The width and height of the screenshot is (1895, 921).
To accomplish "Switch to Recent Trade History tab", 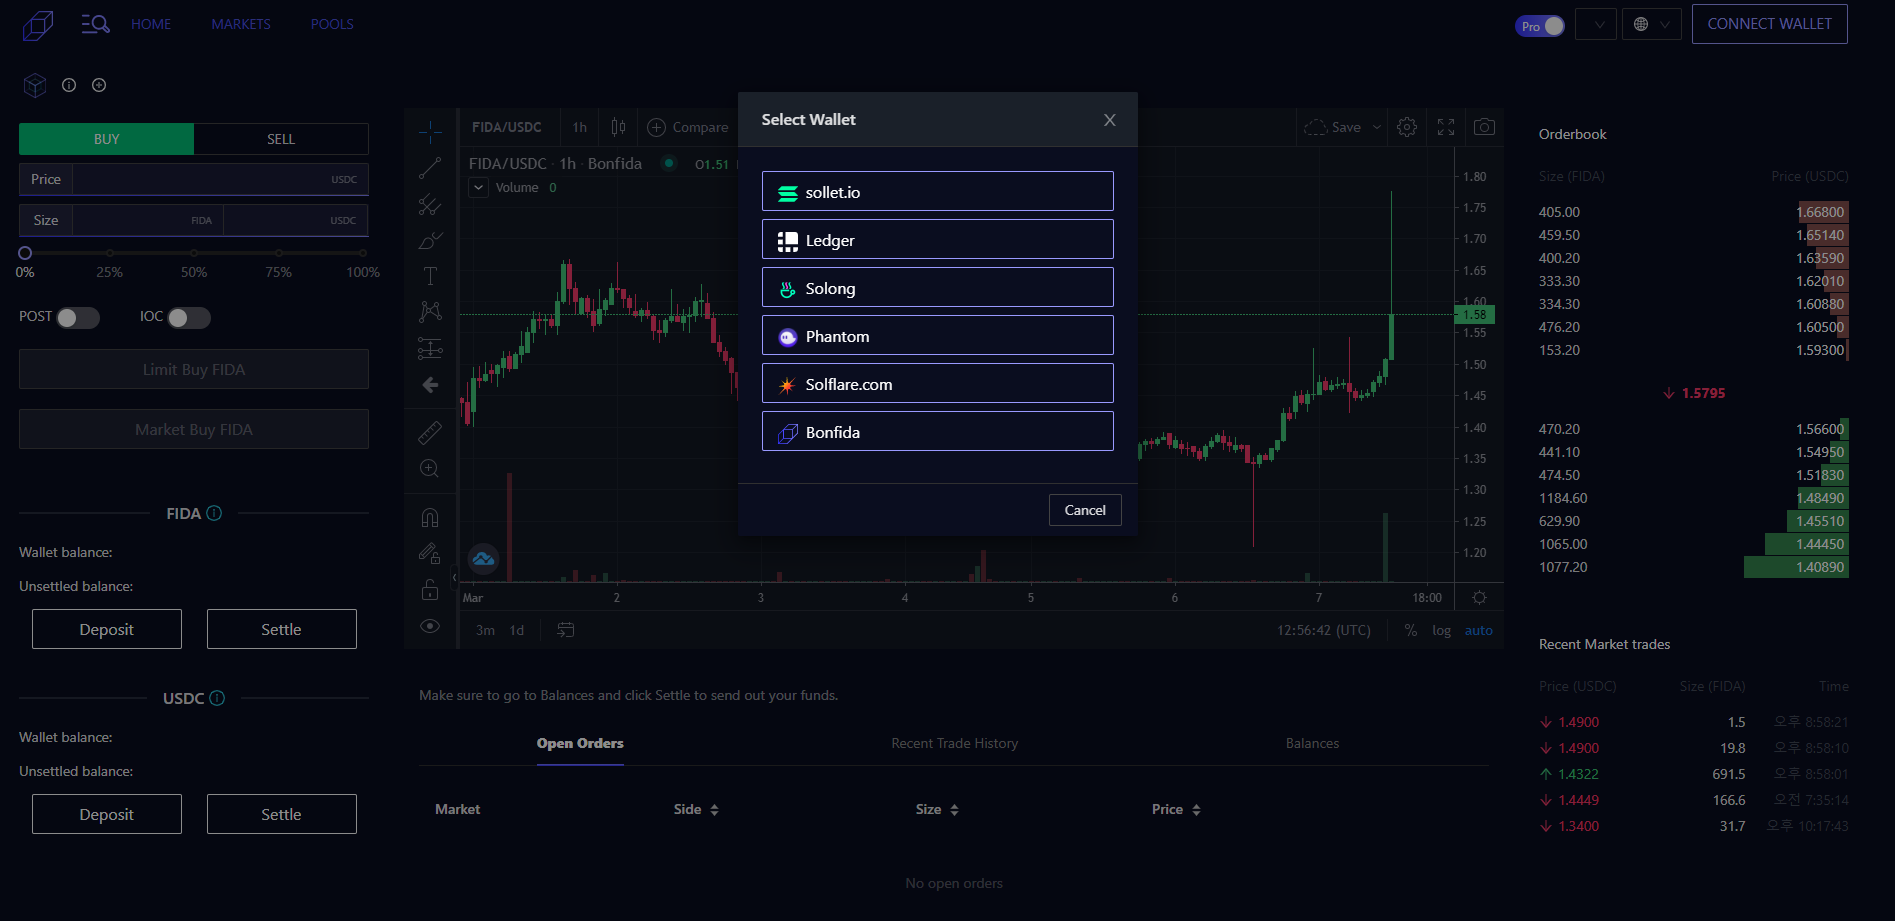I will pyautogui.click(x=955, y=743).
